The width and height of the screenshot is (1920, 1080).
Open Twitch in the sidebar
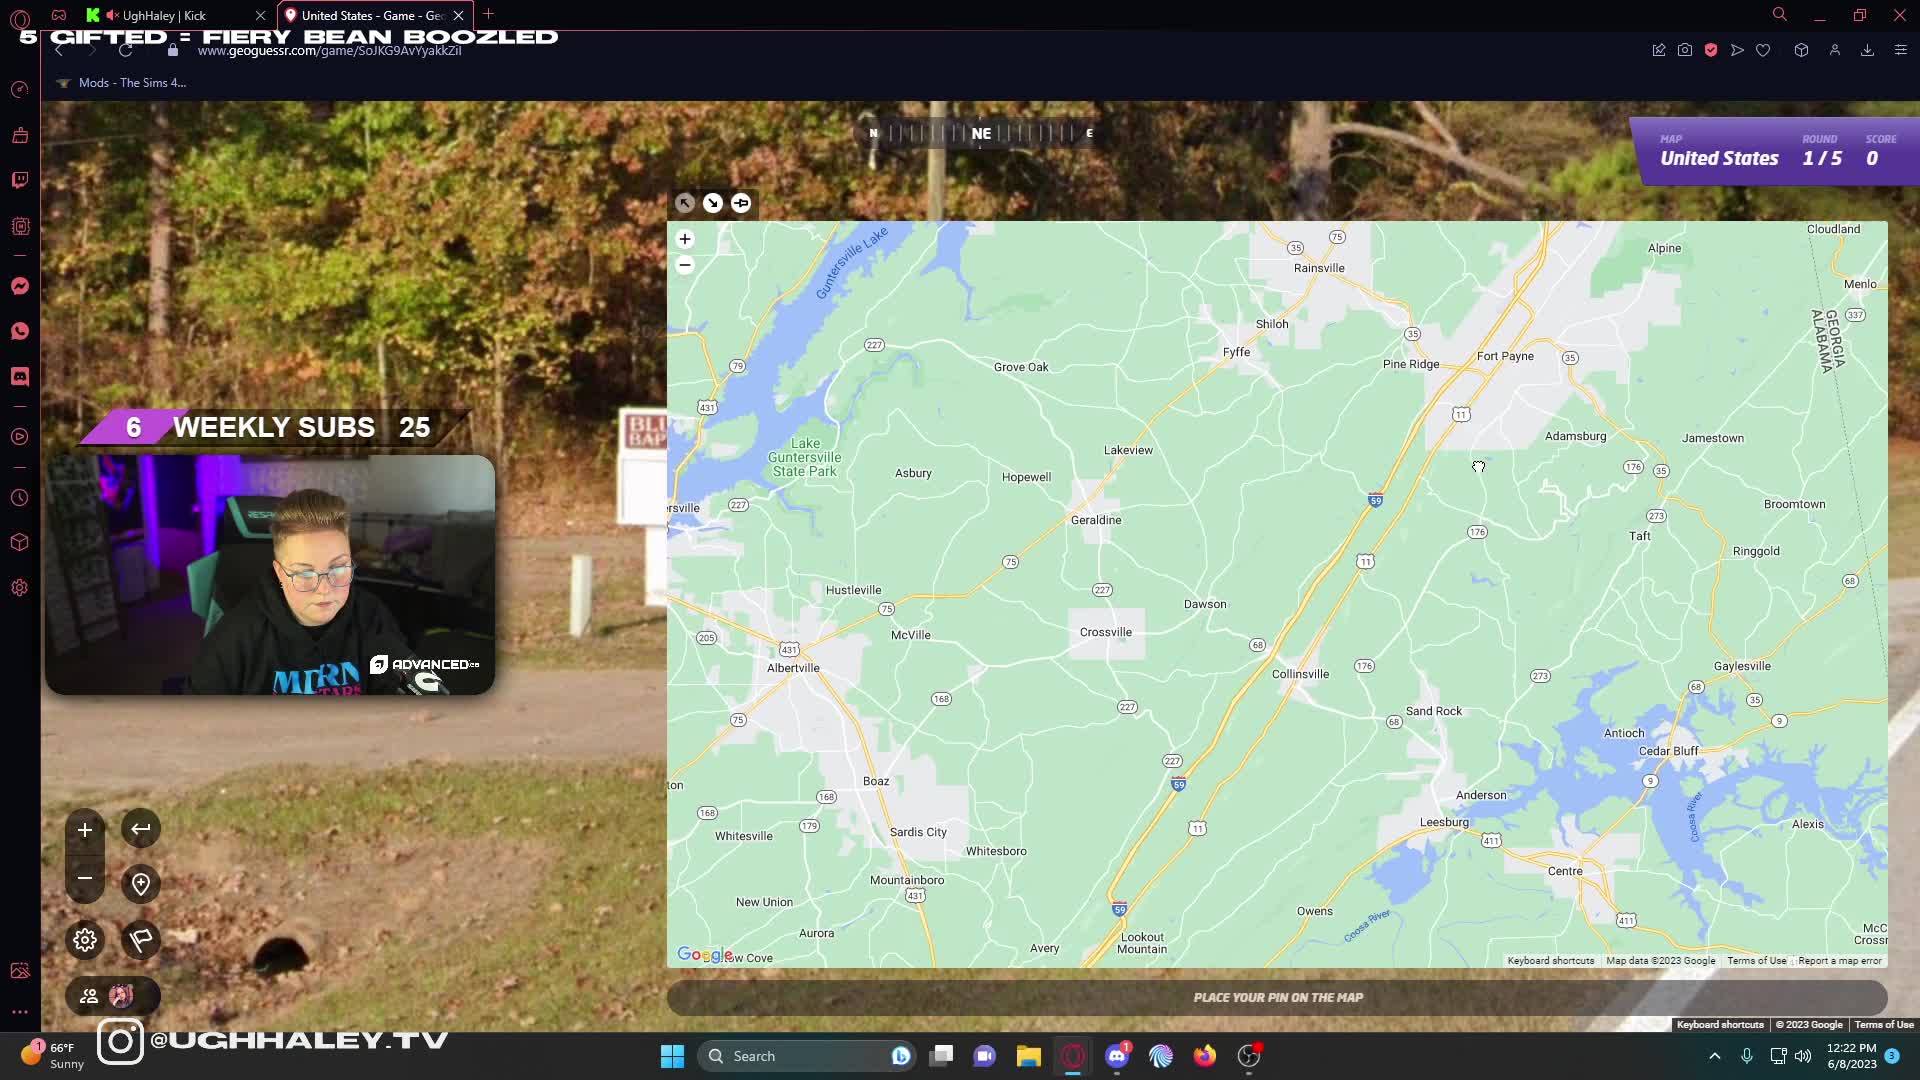(x=20, y=180)
